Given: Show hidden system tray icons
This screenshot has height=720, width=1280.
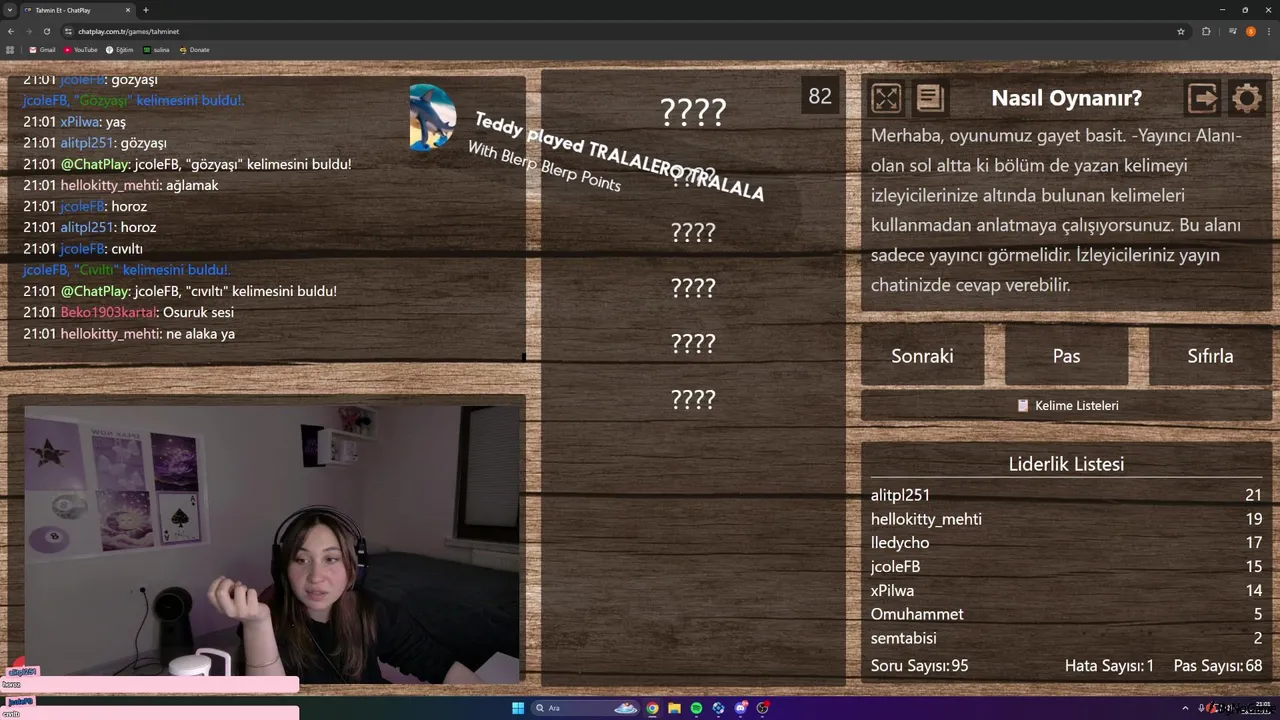Looking at the screenshot, I should click(1187, 708).
